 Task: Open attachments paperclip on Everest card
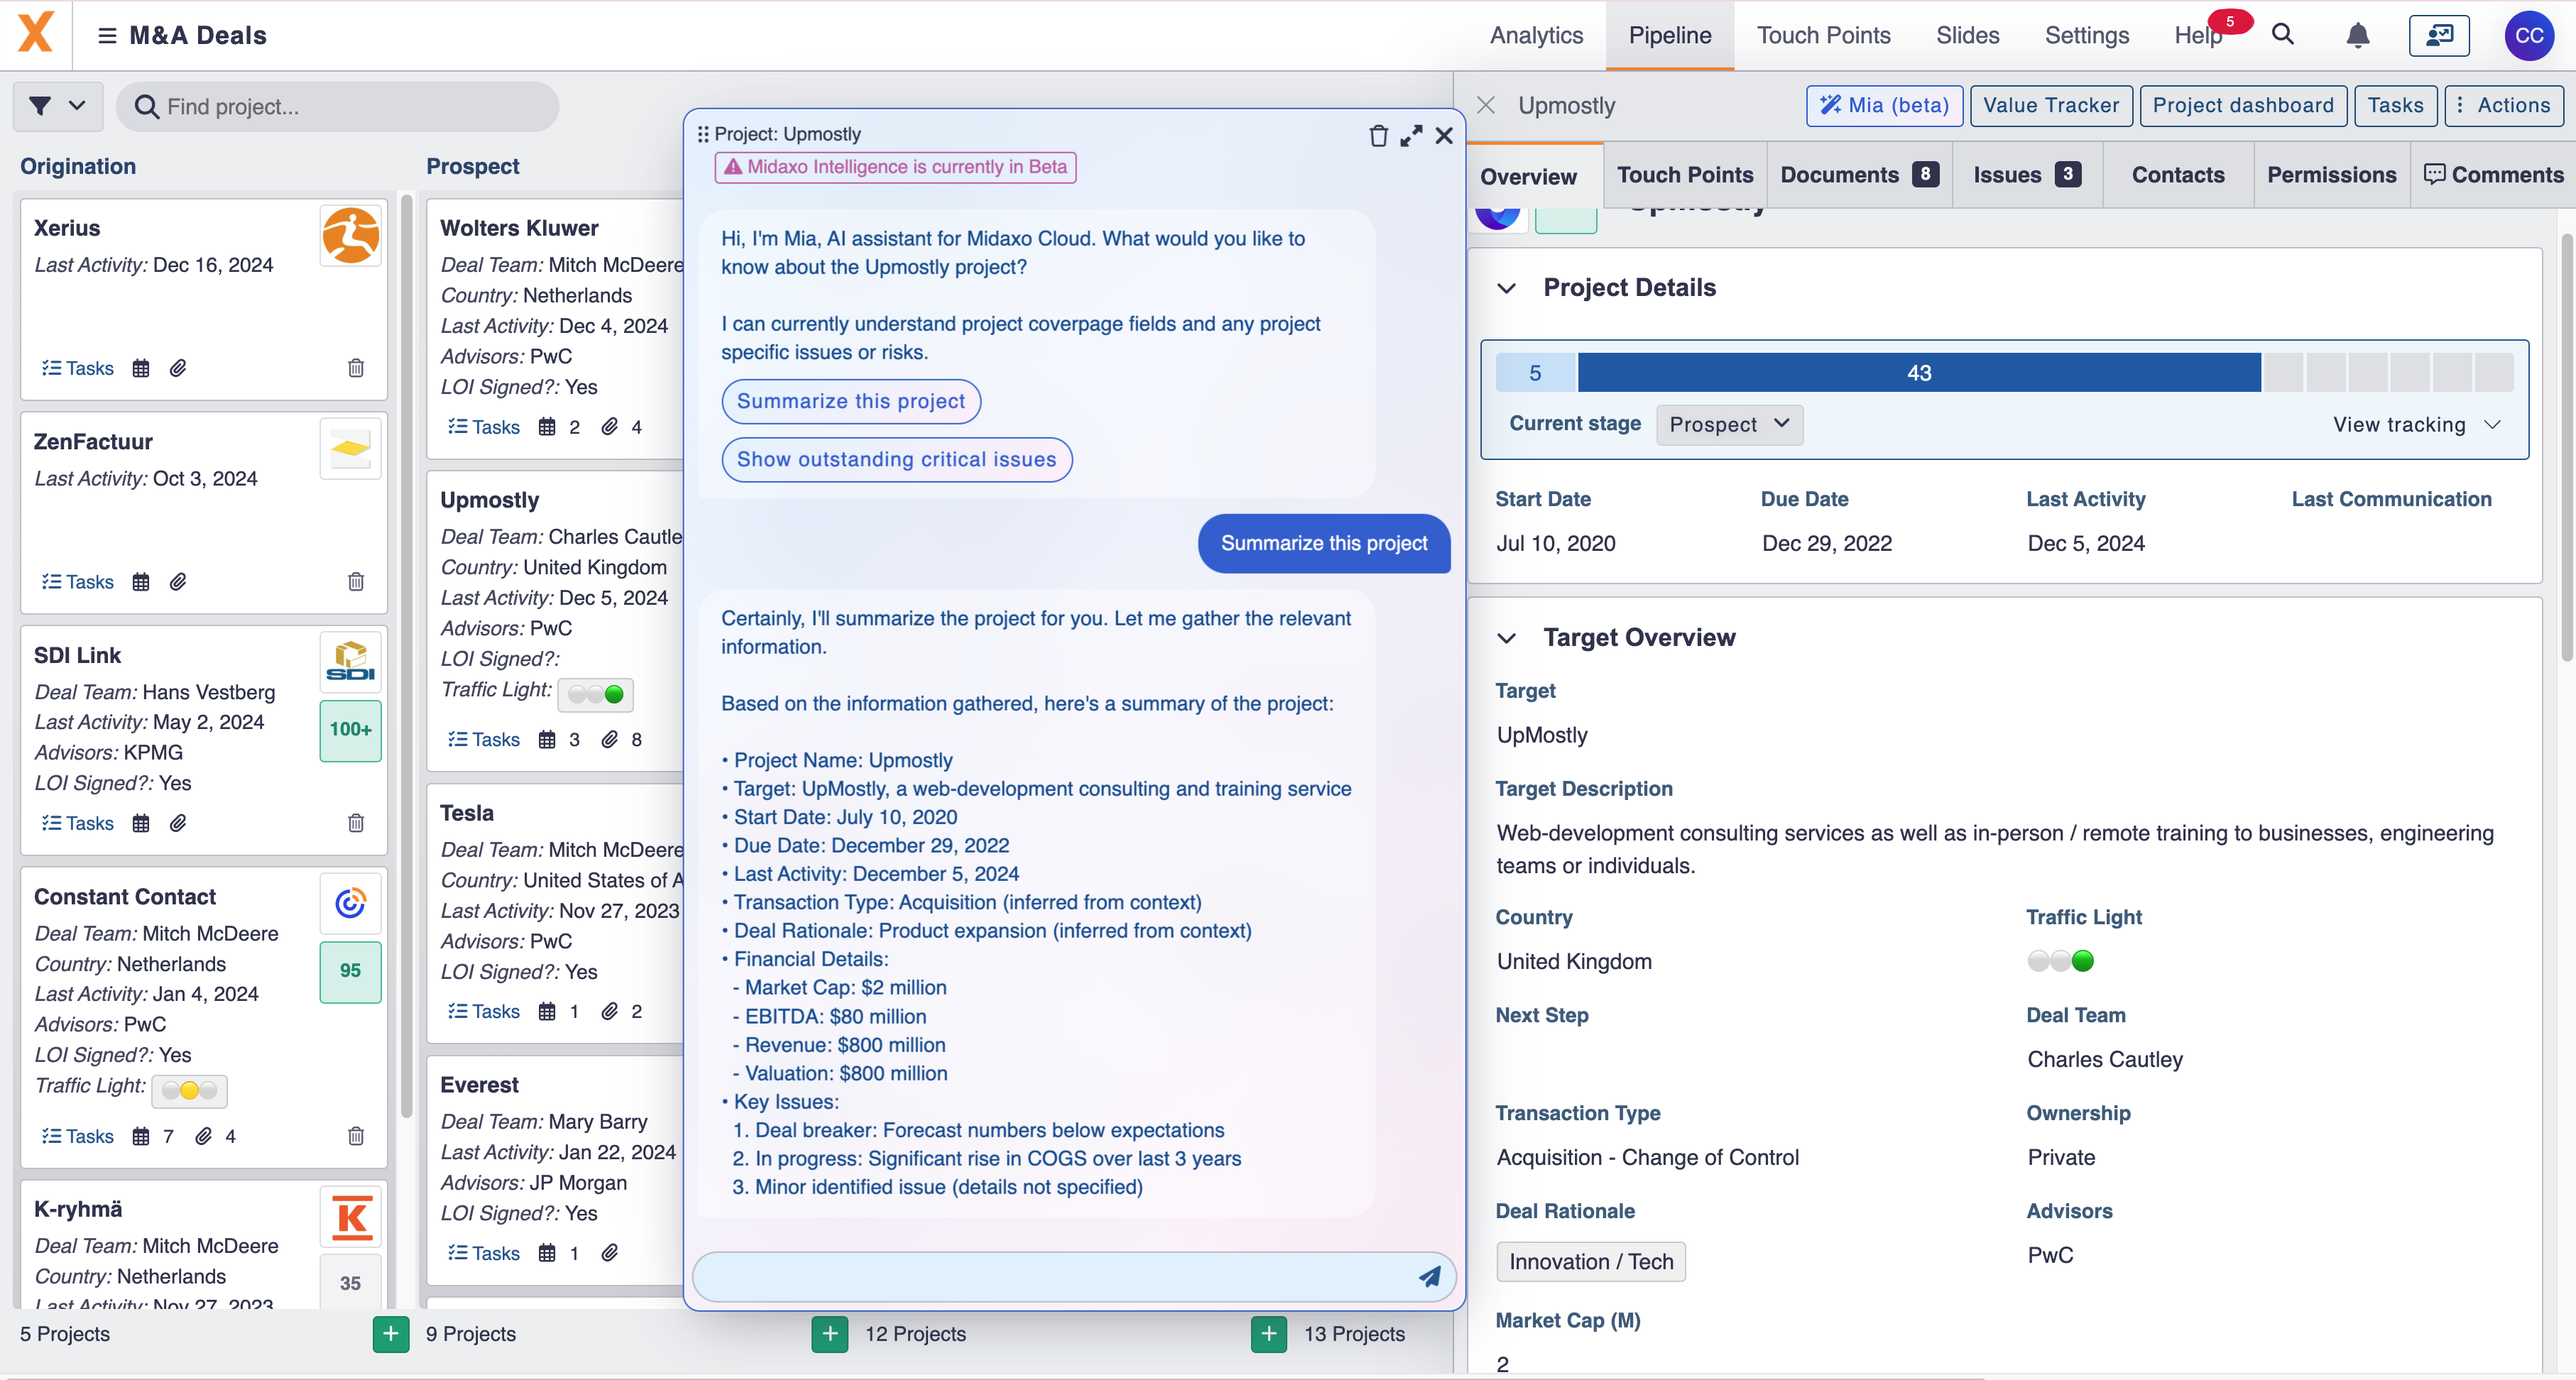610,1253
